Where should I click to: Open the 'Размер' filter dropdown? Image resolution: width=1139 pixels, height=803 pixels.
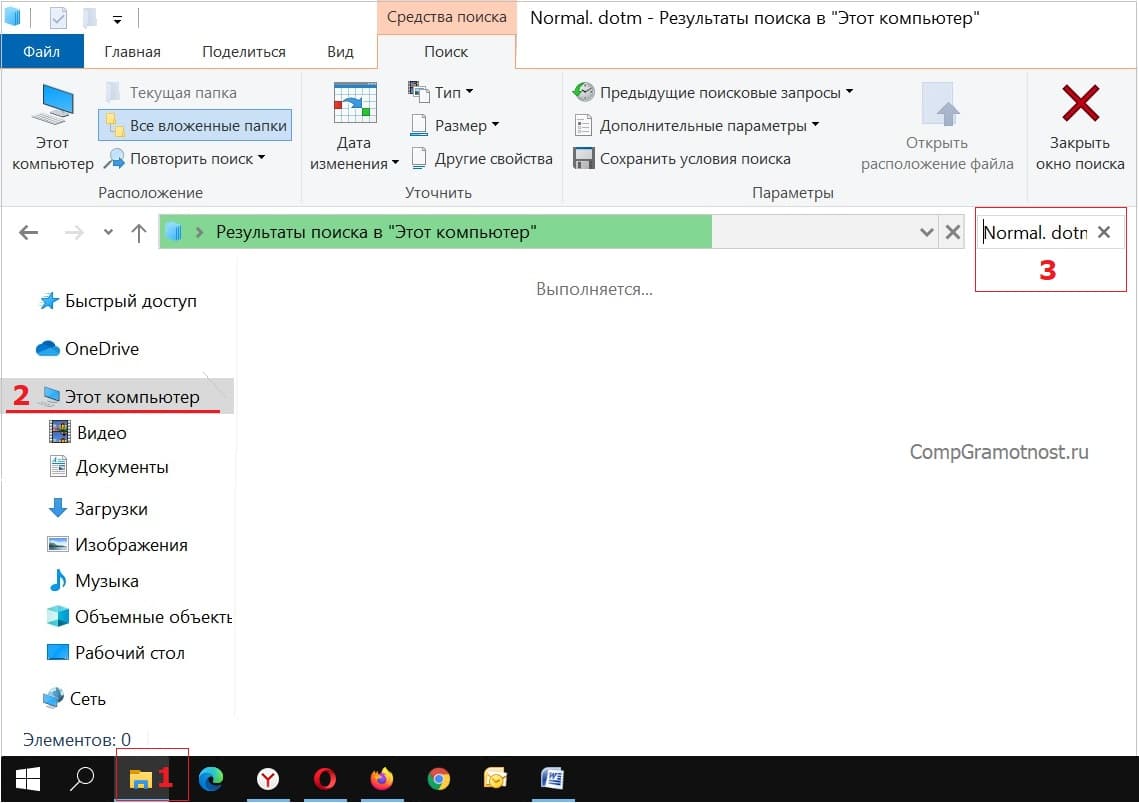tap(454, 126)
